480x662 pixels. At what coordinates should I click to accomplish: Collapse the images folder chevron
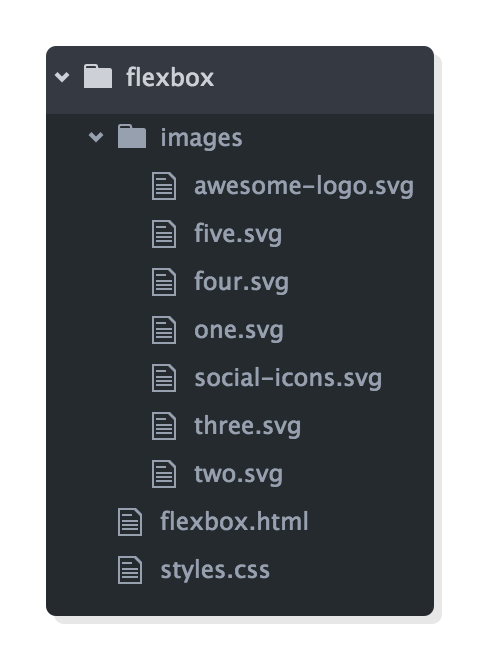(x=96, y=137)
